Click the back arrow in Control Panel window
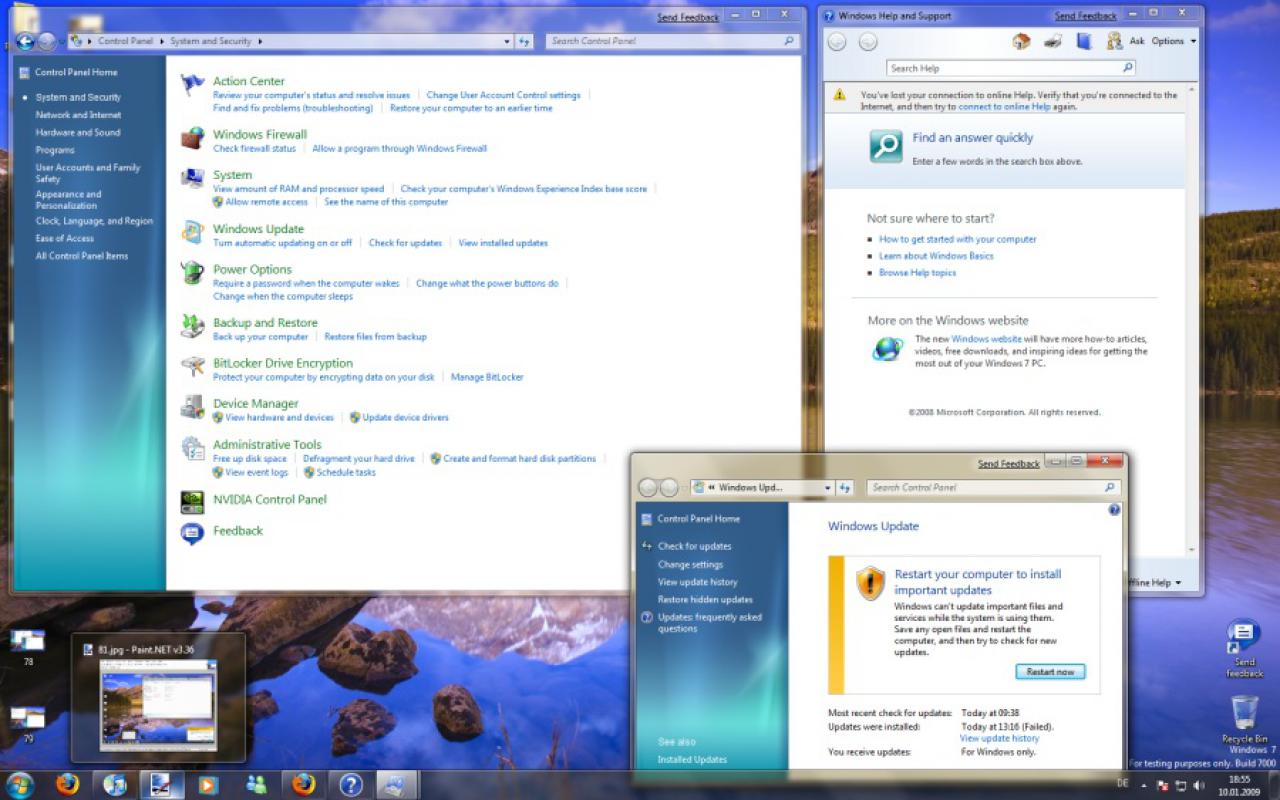 (x=25, y=41)
